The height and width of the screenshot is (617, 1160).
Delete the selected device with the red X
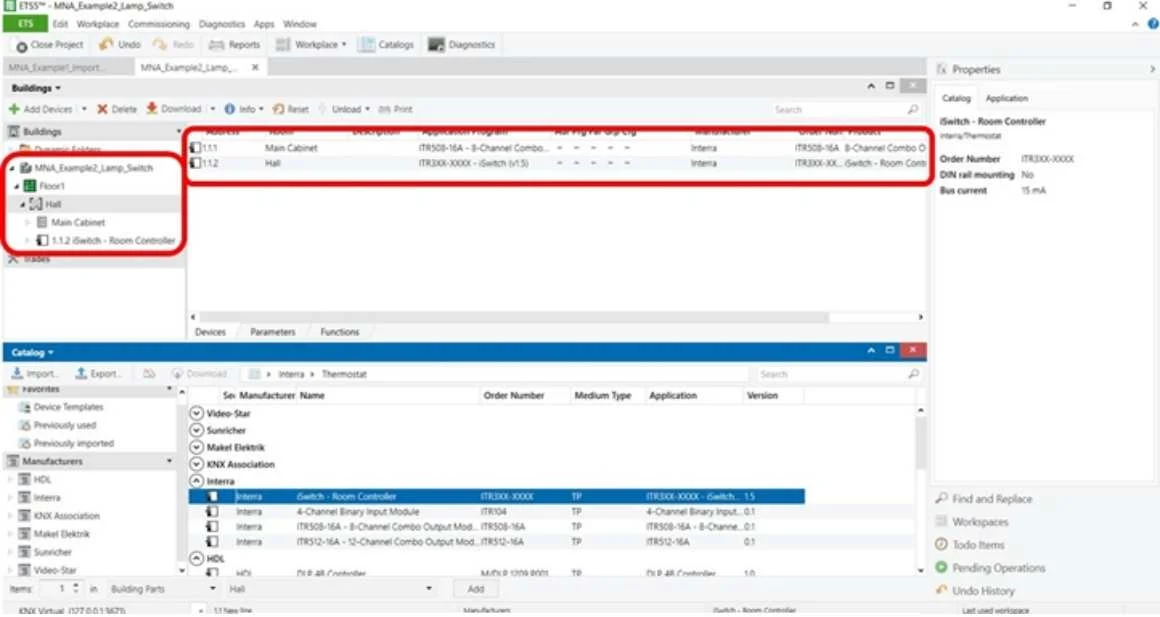coord(102,109)
